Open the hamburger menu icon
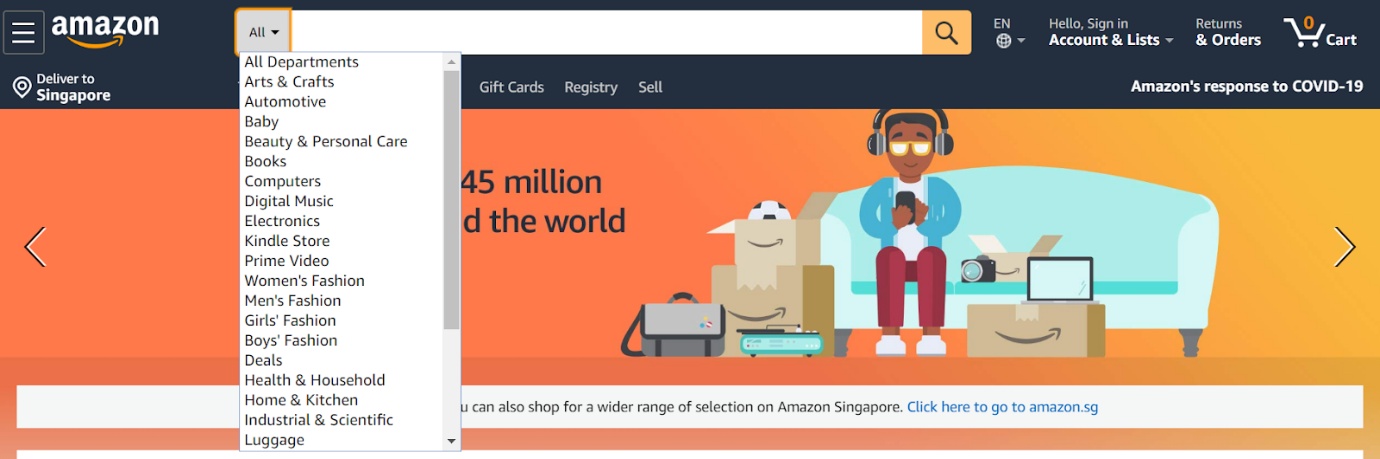1380x459 pixels. pos(23,33)
